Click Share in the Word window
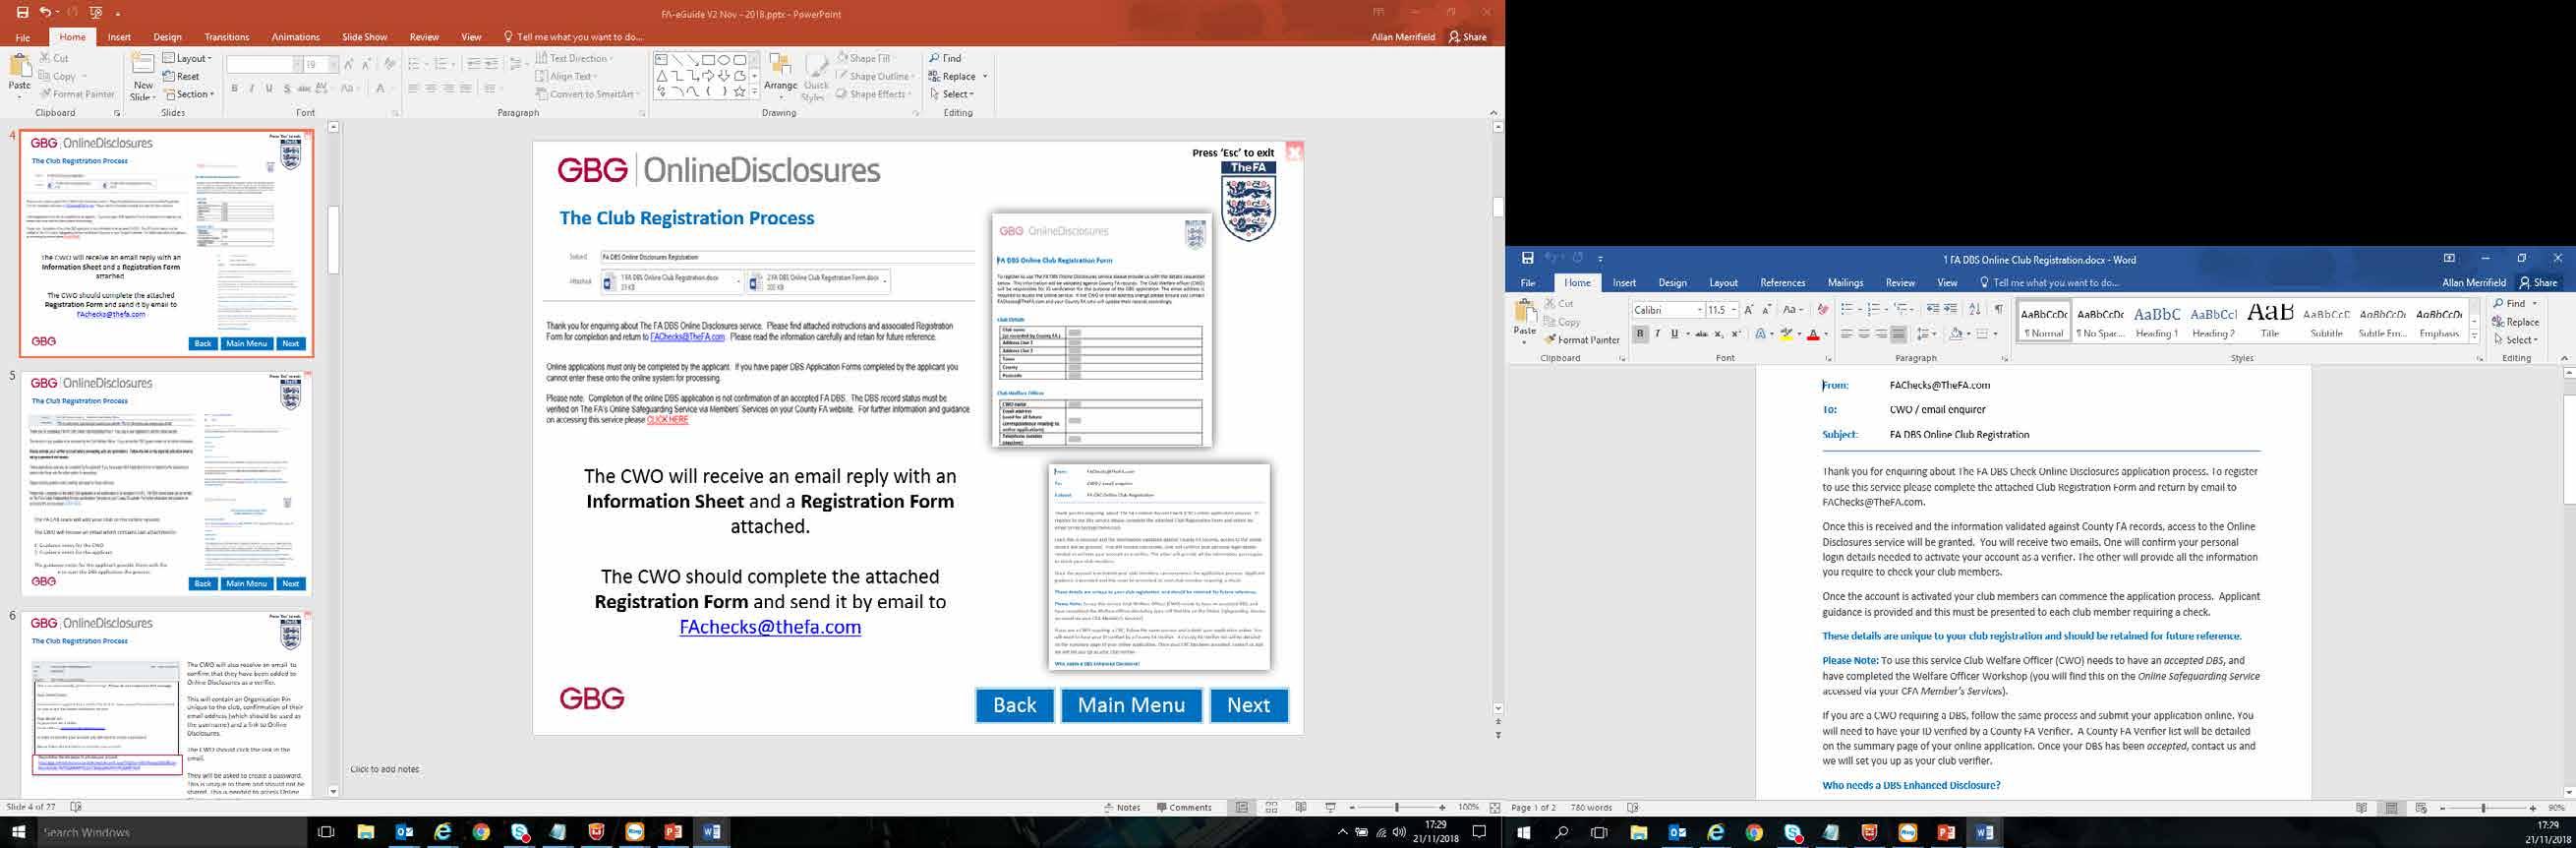2576x848 pixels. pos(2538,283)
